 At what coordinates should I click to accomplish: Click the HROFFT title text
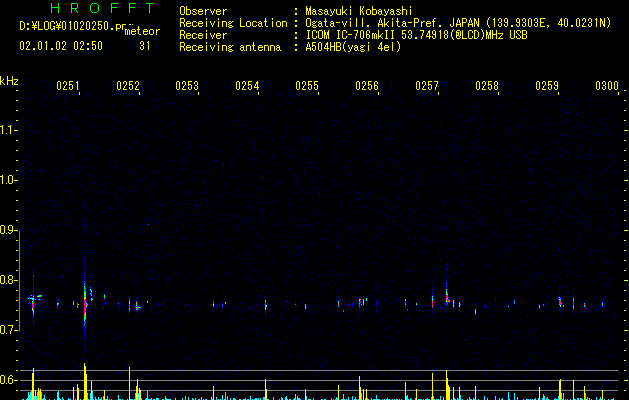(x=103, y=8)
